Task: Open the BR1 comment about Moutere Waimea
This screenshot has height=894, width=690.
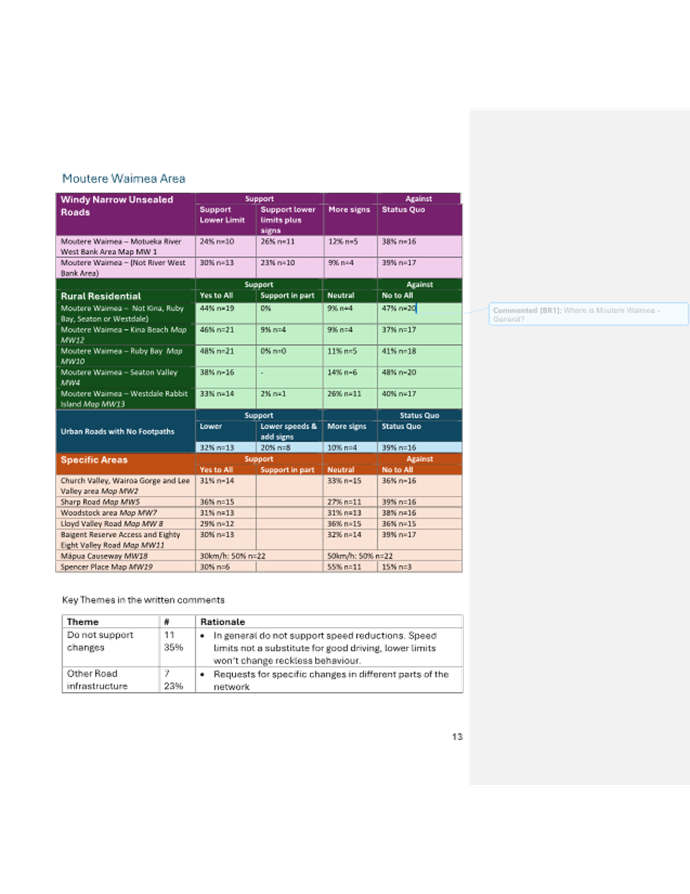Action: [x=588, y=314]
